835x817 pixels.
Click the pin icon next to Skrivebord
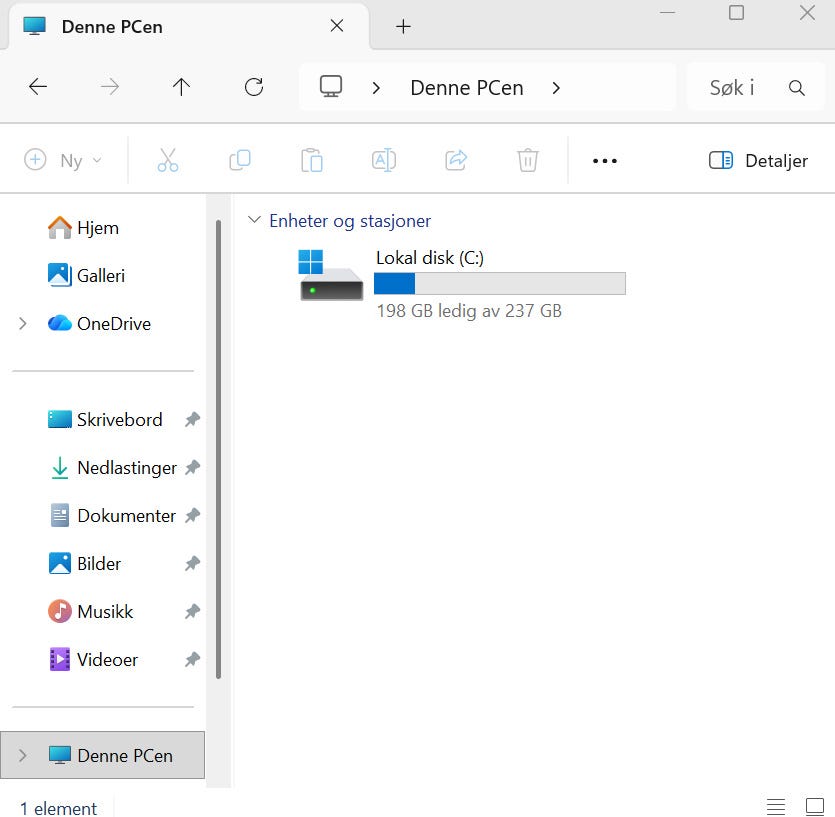[x=192, y=420]
